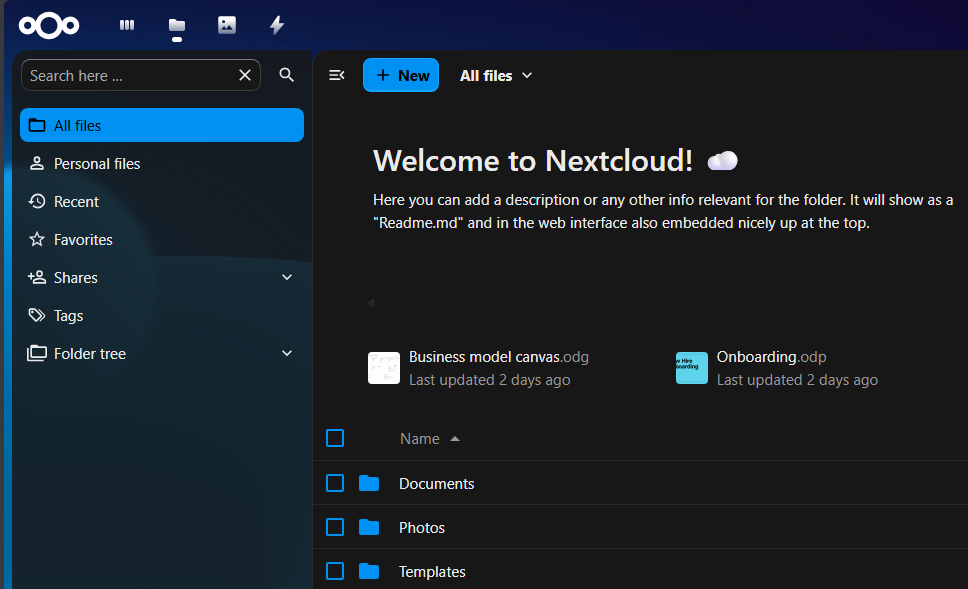Click the Templates folder icon
The image size is (968, 589).
tap(369, 571)
